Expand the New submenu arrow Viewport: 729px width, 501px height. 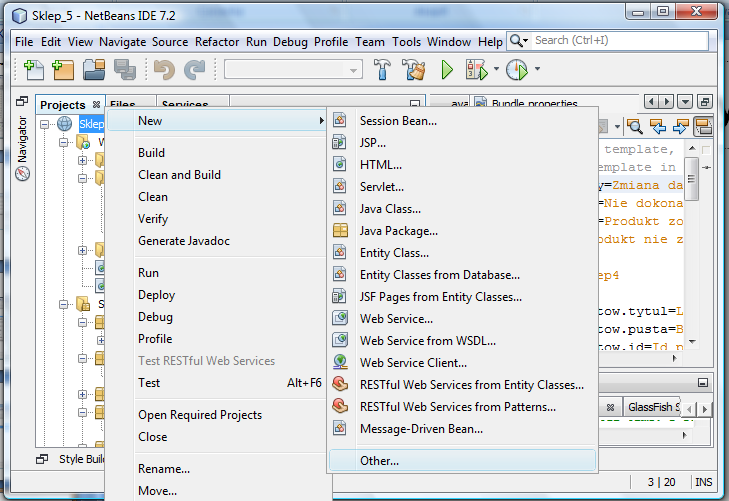321,121
